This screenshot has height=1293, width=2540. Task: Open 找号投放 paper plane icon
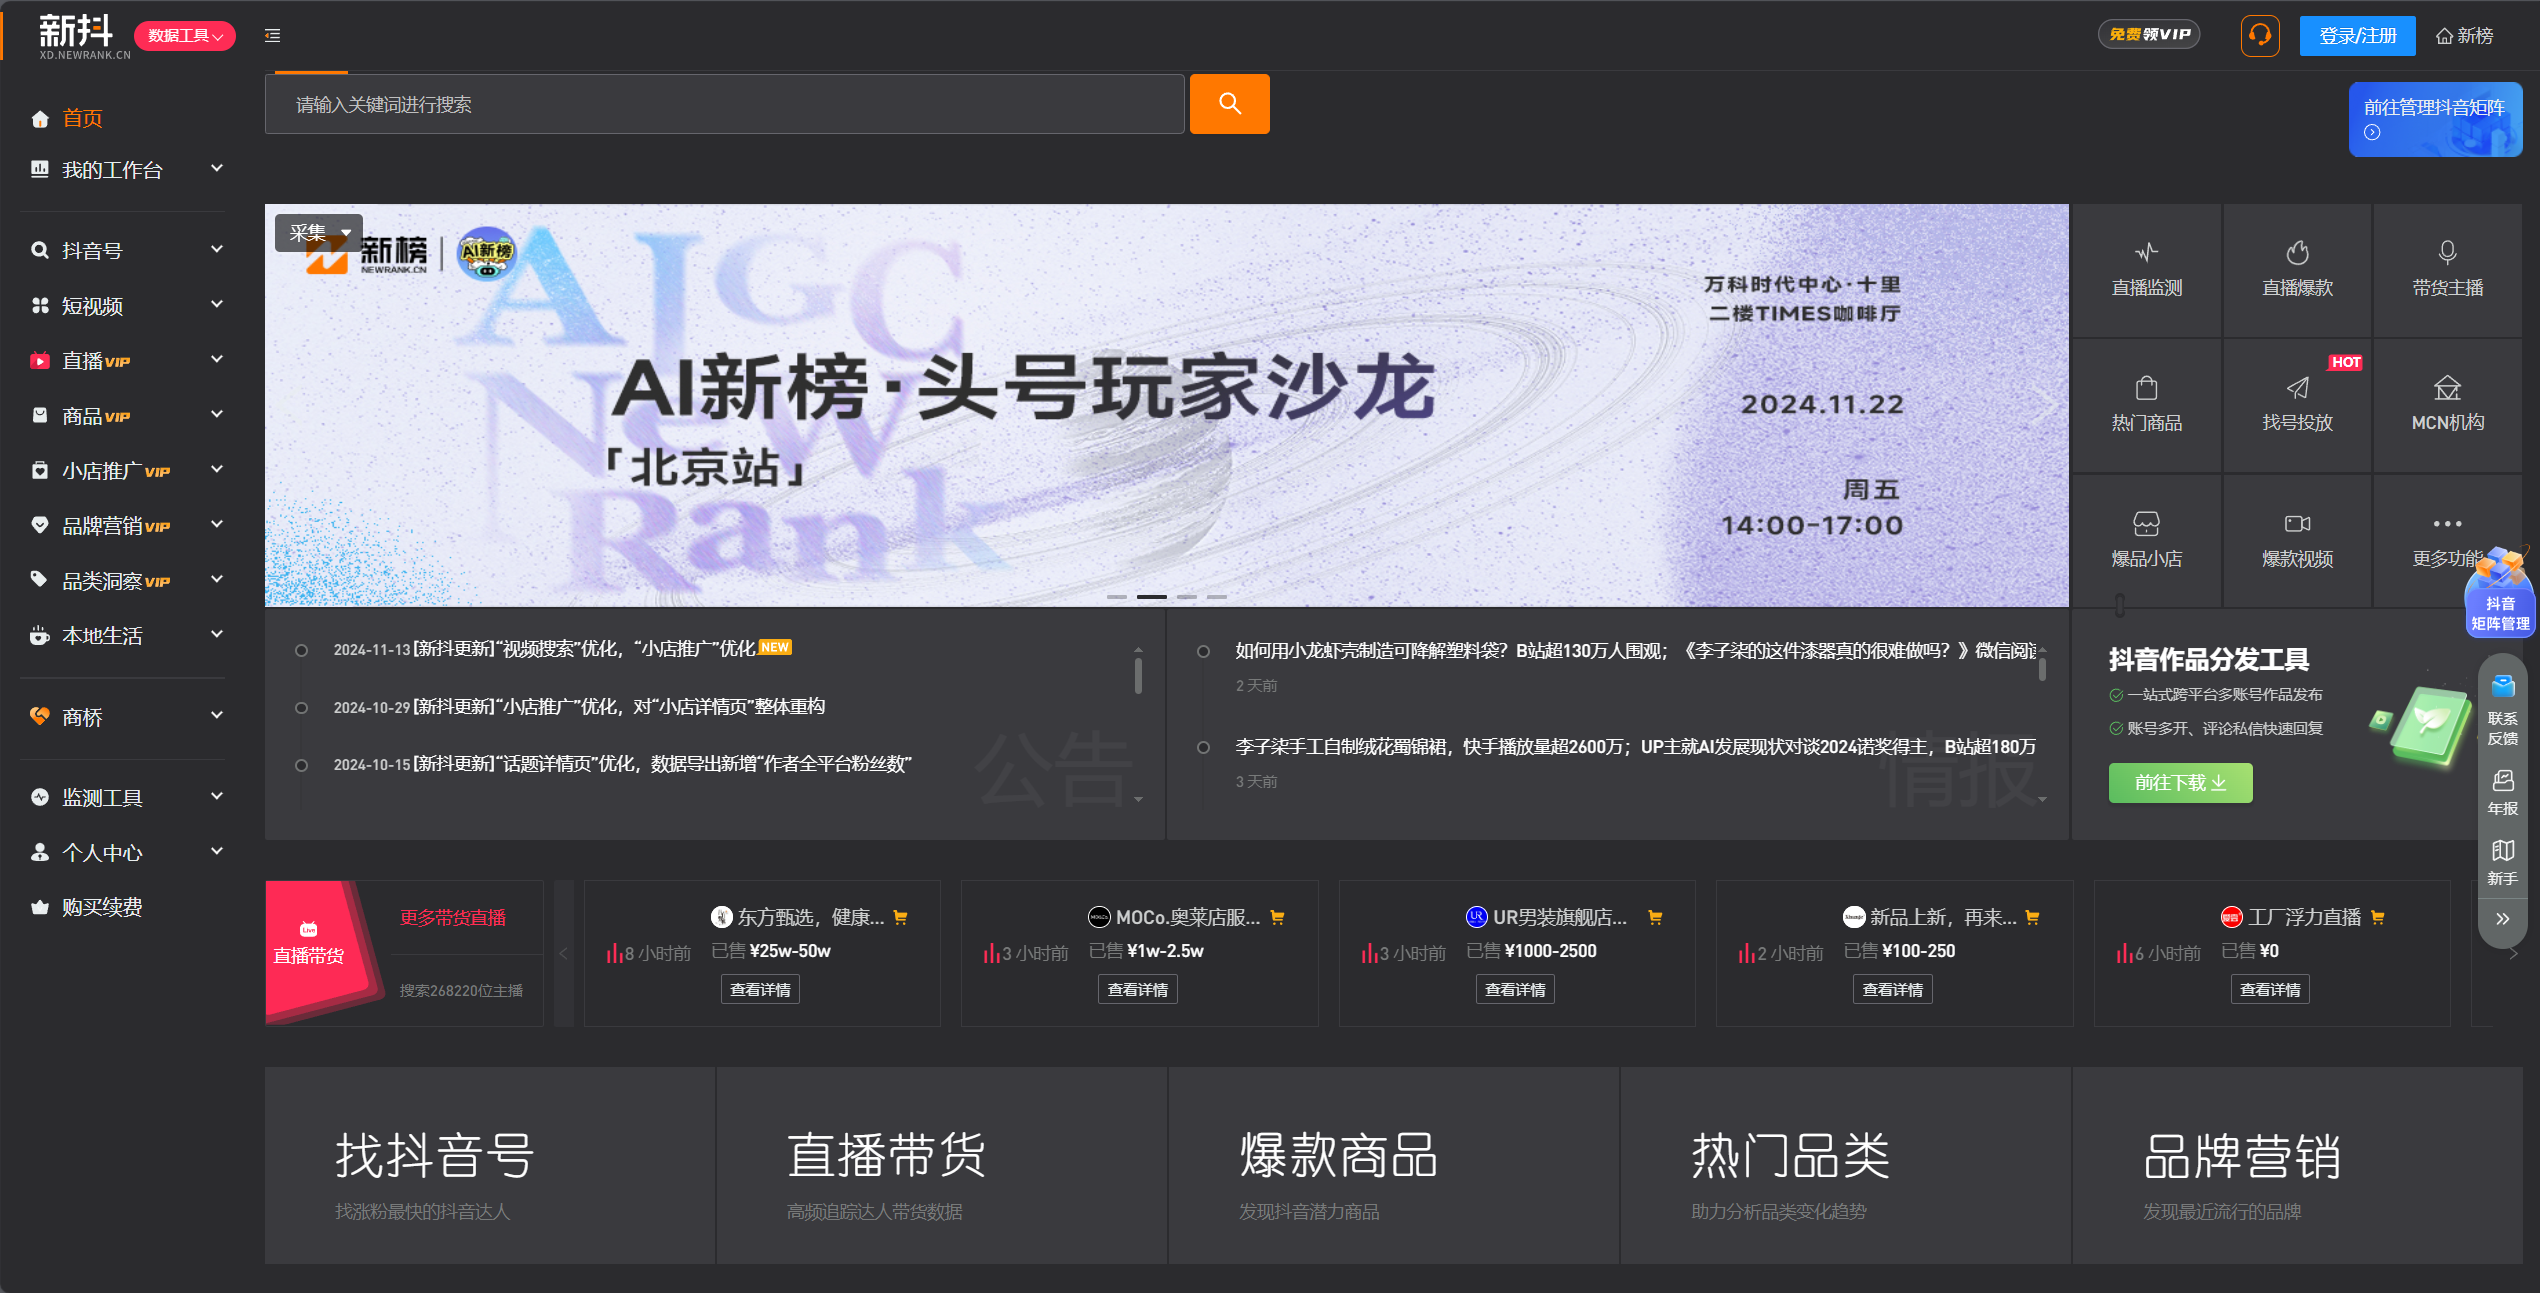coord(2297,404)
